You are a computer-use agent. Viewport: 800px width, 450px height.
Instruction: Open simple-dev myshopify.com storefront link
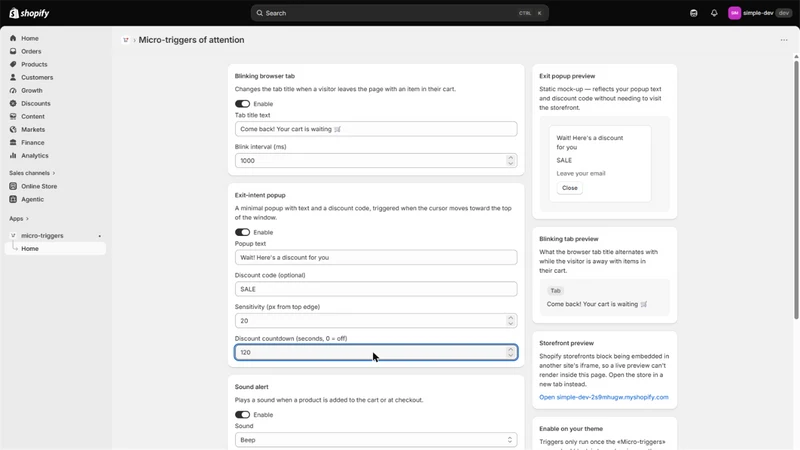click(x=604, y=397)
